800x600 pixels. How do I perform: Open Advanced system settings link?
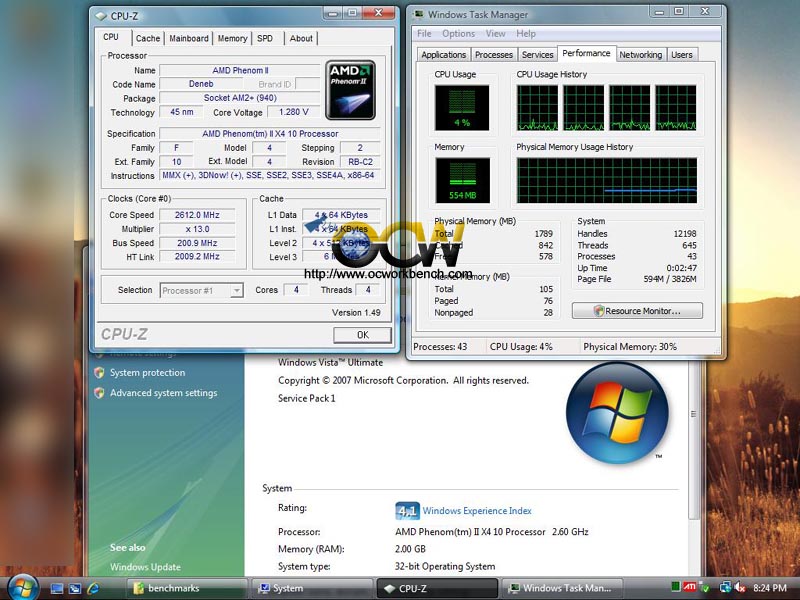[163, 393]
